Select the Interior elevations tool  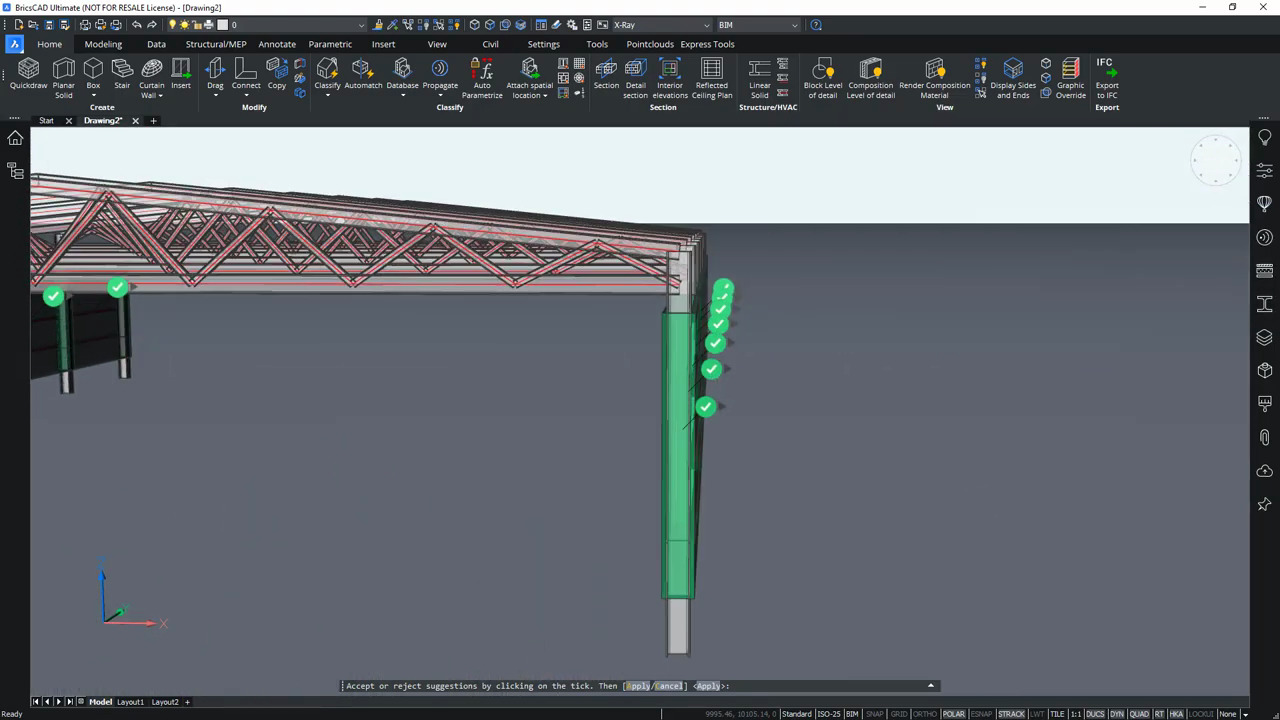click(670, 78)
